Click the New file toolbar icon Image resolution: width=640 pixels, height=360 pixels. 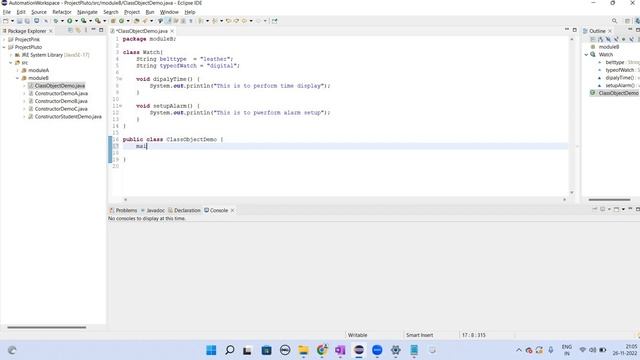point(6,21)
